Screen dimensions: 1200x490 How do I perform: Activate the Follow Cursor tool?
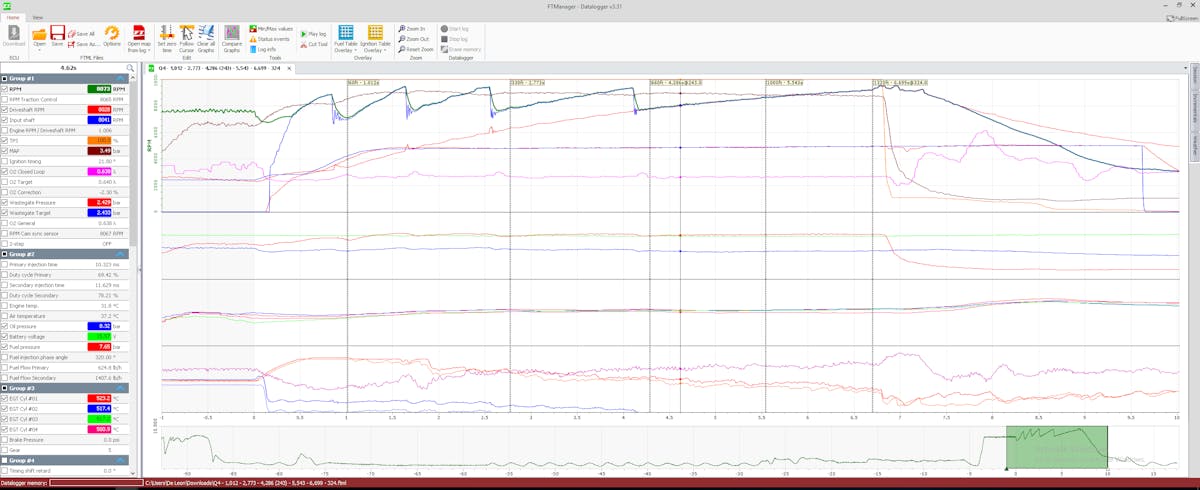186,37
